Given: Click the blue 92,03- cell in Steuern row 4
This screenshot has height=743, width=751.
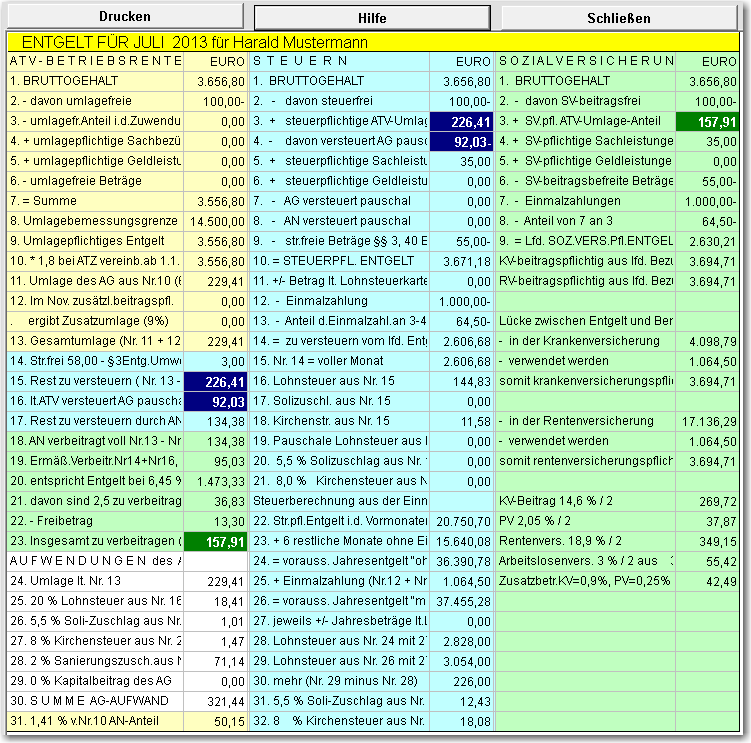Looking at the screenshot, I should (461, 142).
